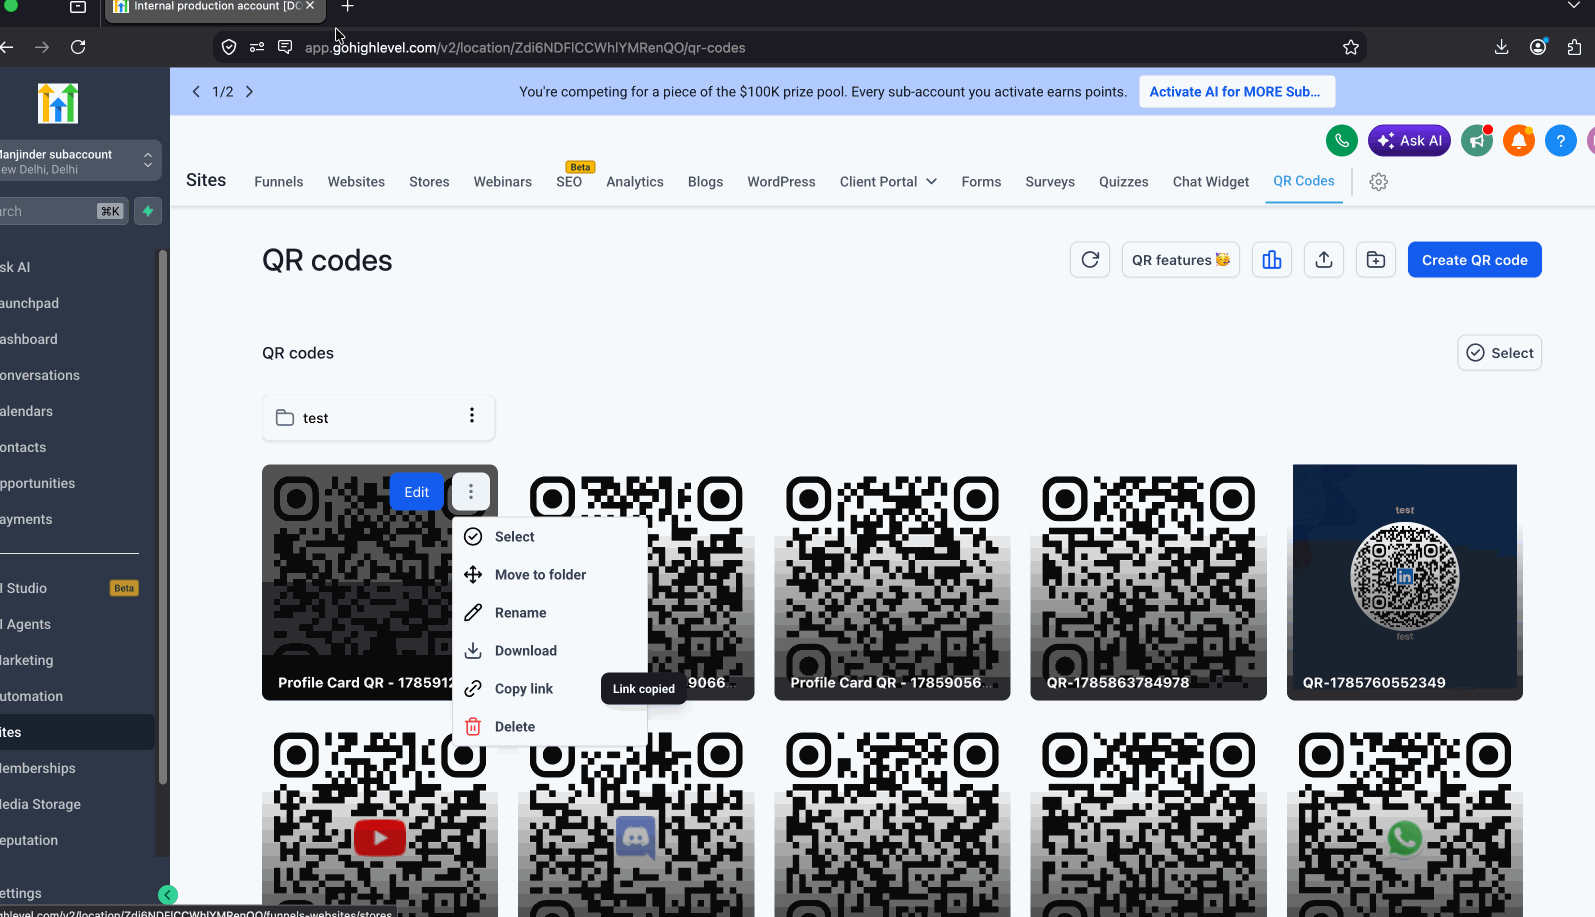
Task: Collapse the sidebar with the green arrow
Action: pos(168,895)
